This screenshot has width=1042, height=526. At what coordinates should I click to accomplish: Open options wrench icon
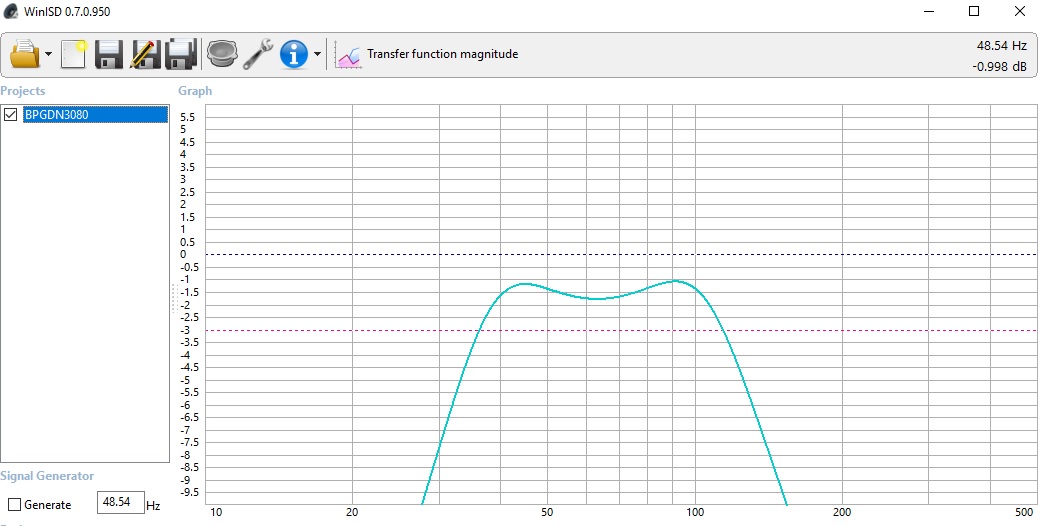(x=258, y=54)
